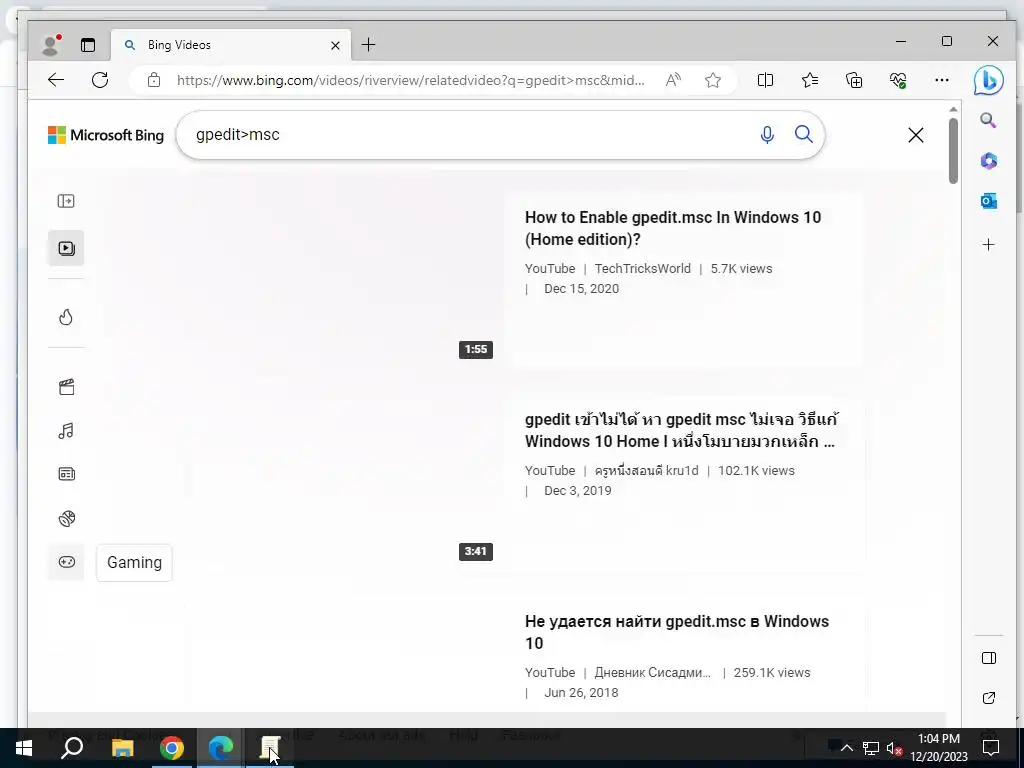Click the Jun 26, 2018 date
This screenshot has height=768, width=1024.
[x=581, y=692]
